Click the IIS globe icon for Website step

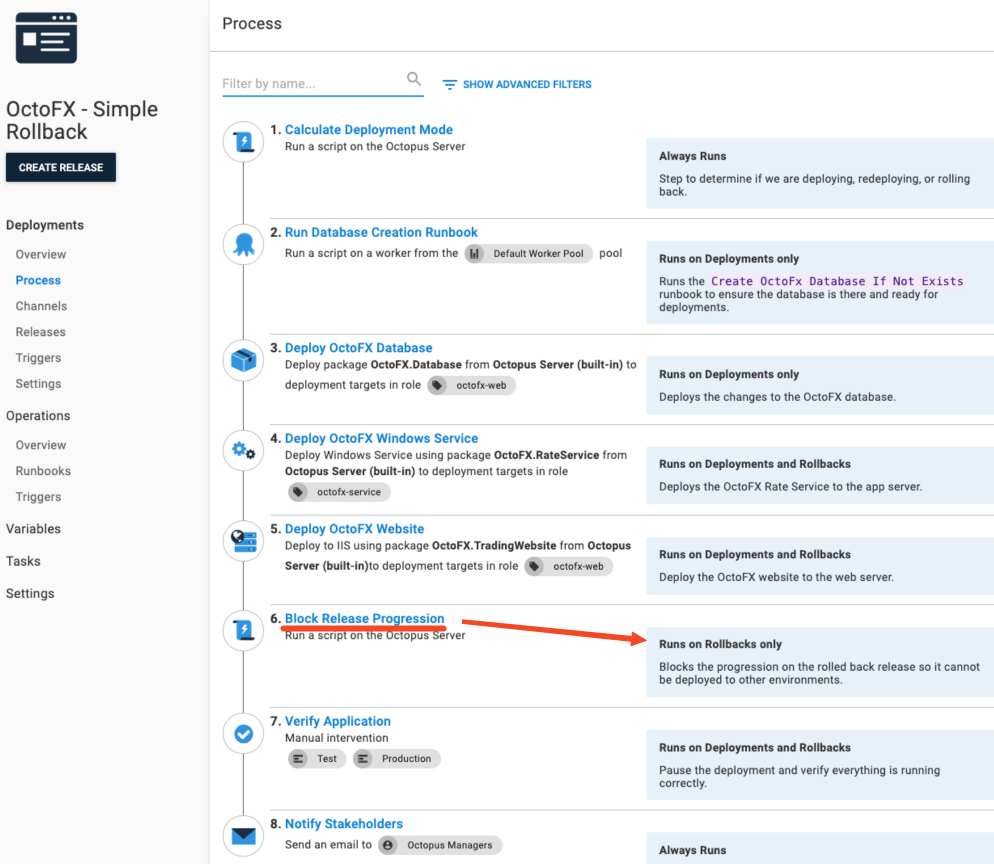[x=243, y=541]
